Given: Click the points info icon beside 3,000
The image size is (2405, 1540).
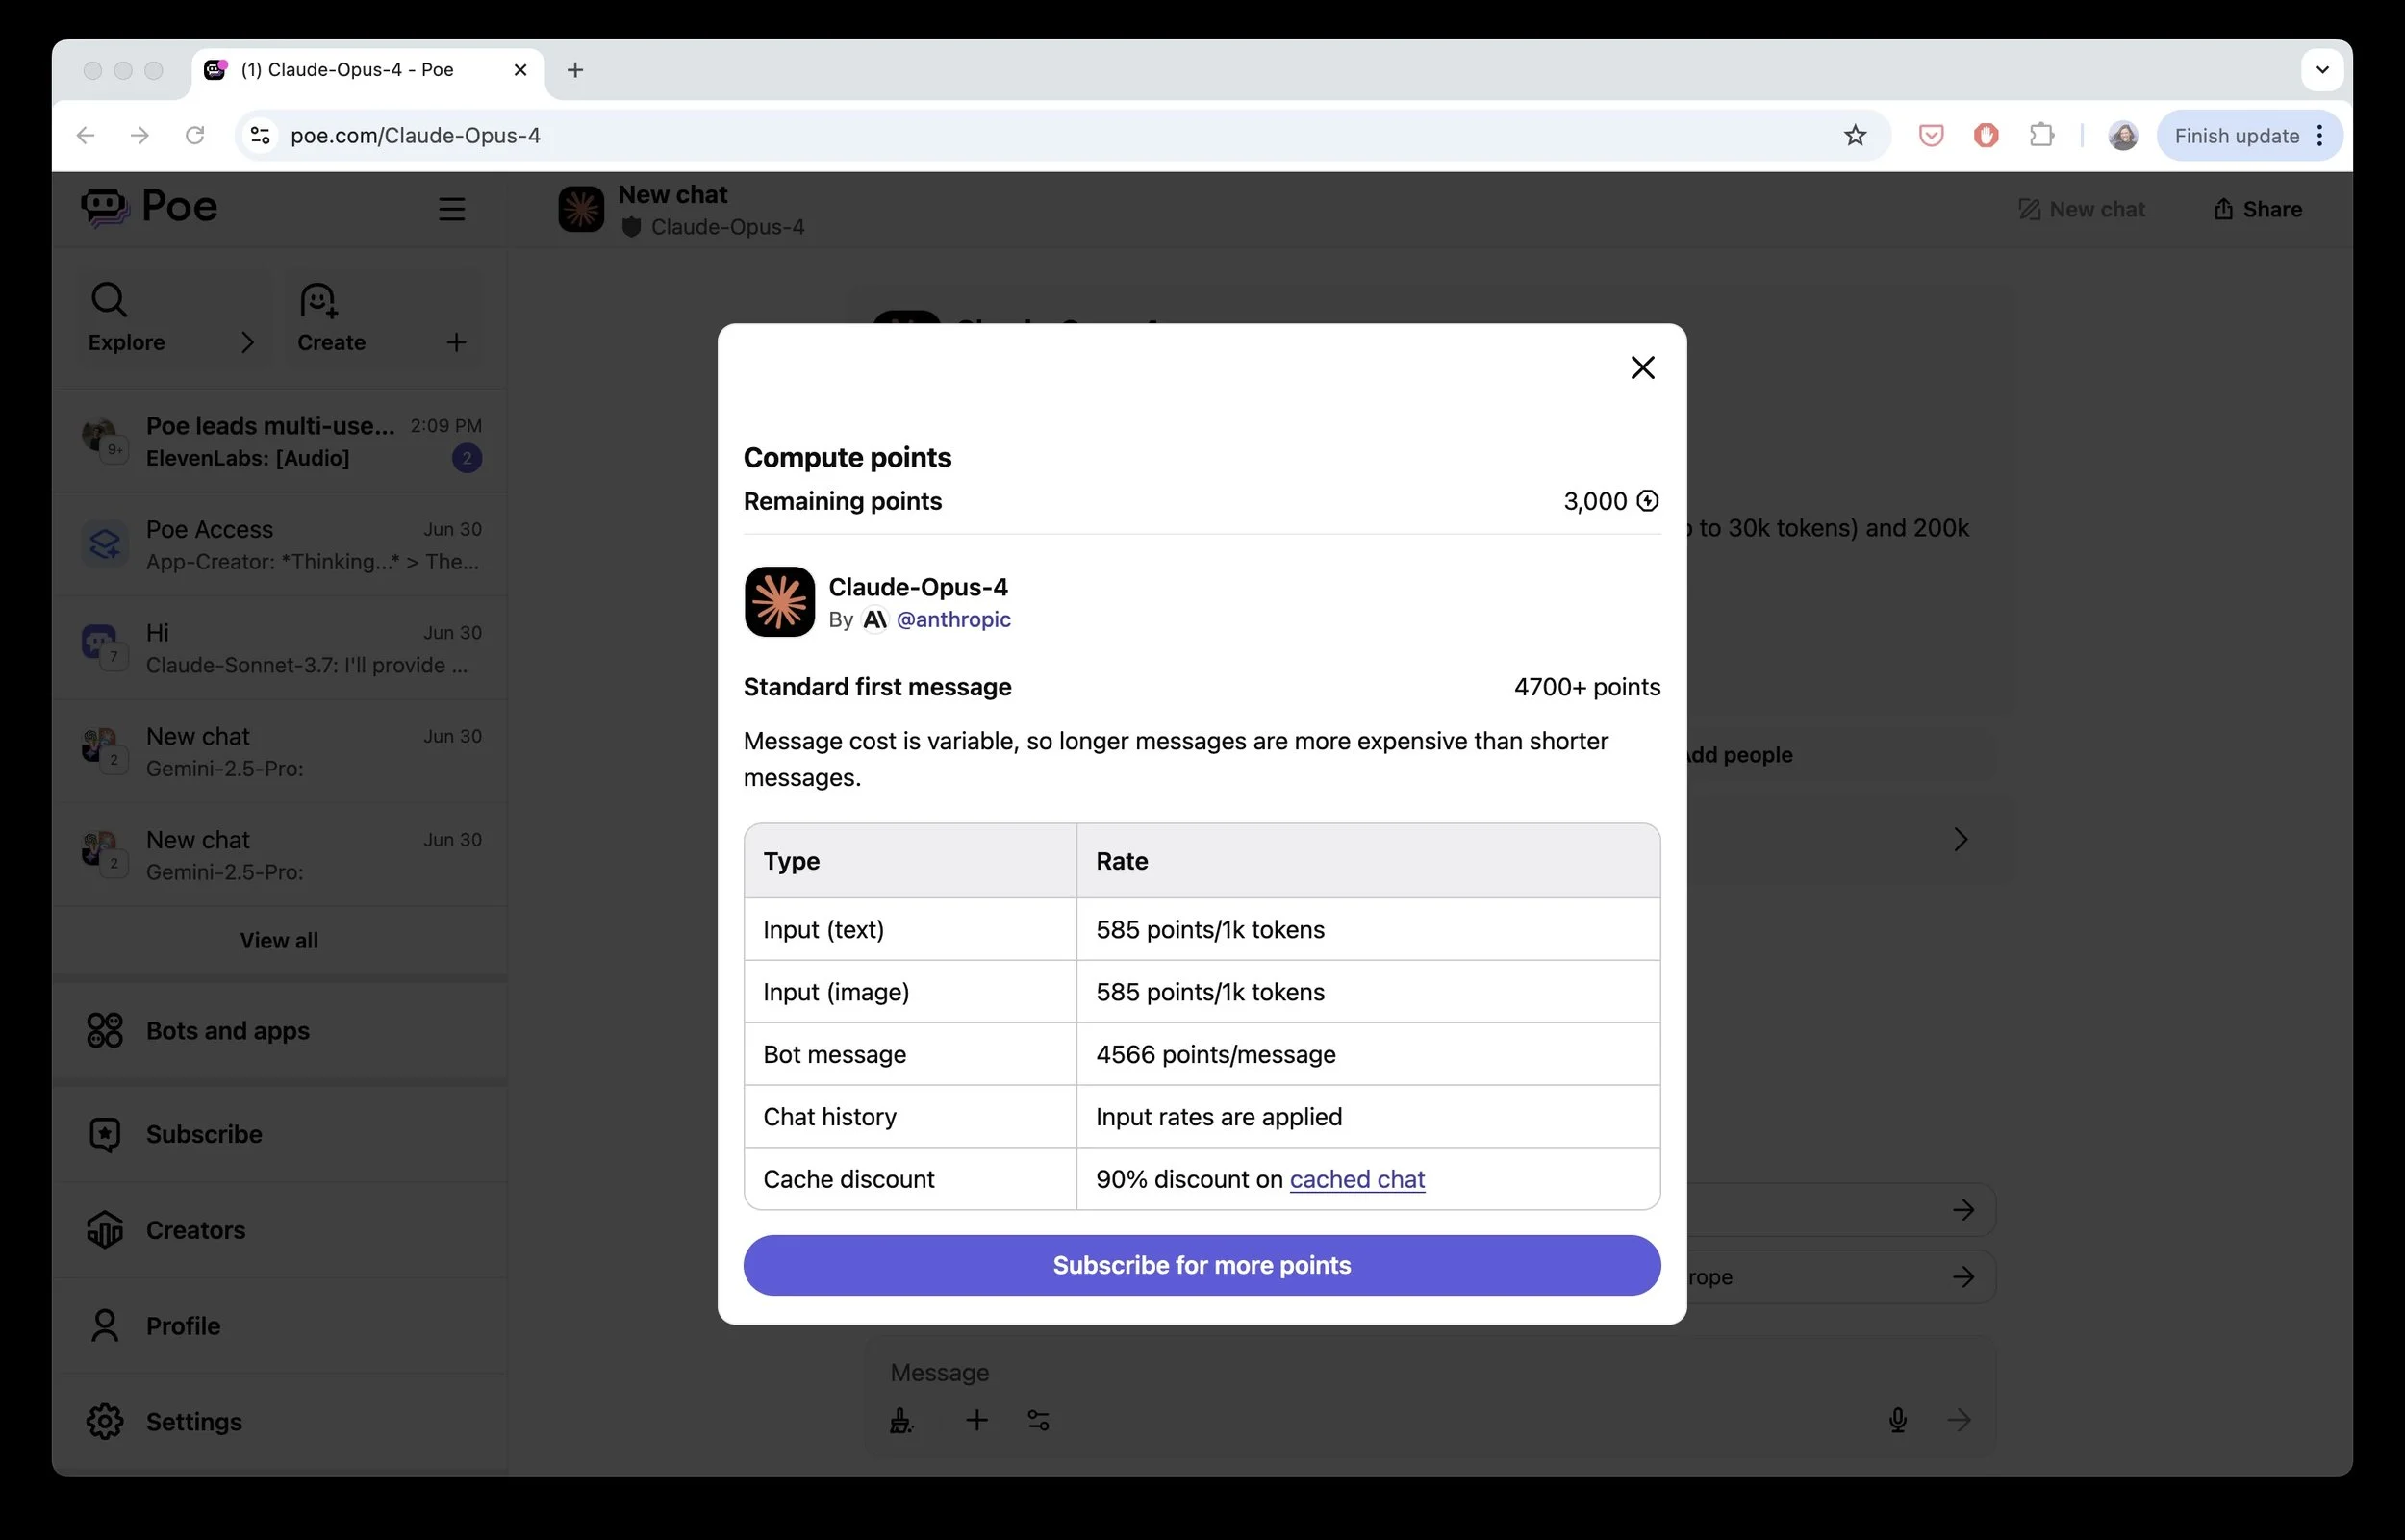Looking at the screenshot, I should click(1647, 501).
